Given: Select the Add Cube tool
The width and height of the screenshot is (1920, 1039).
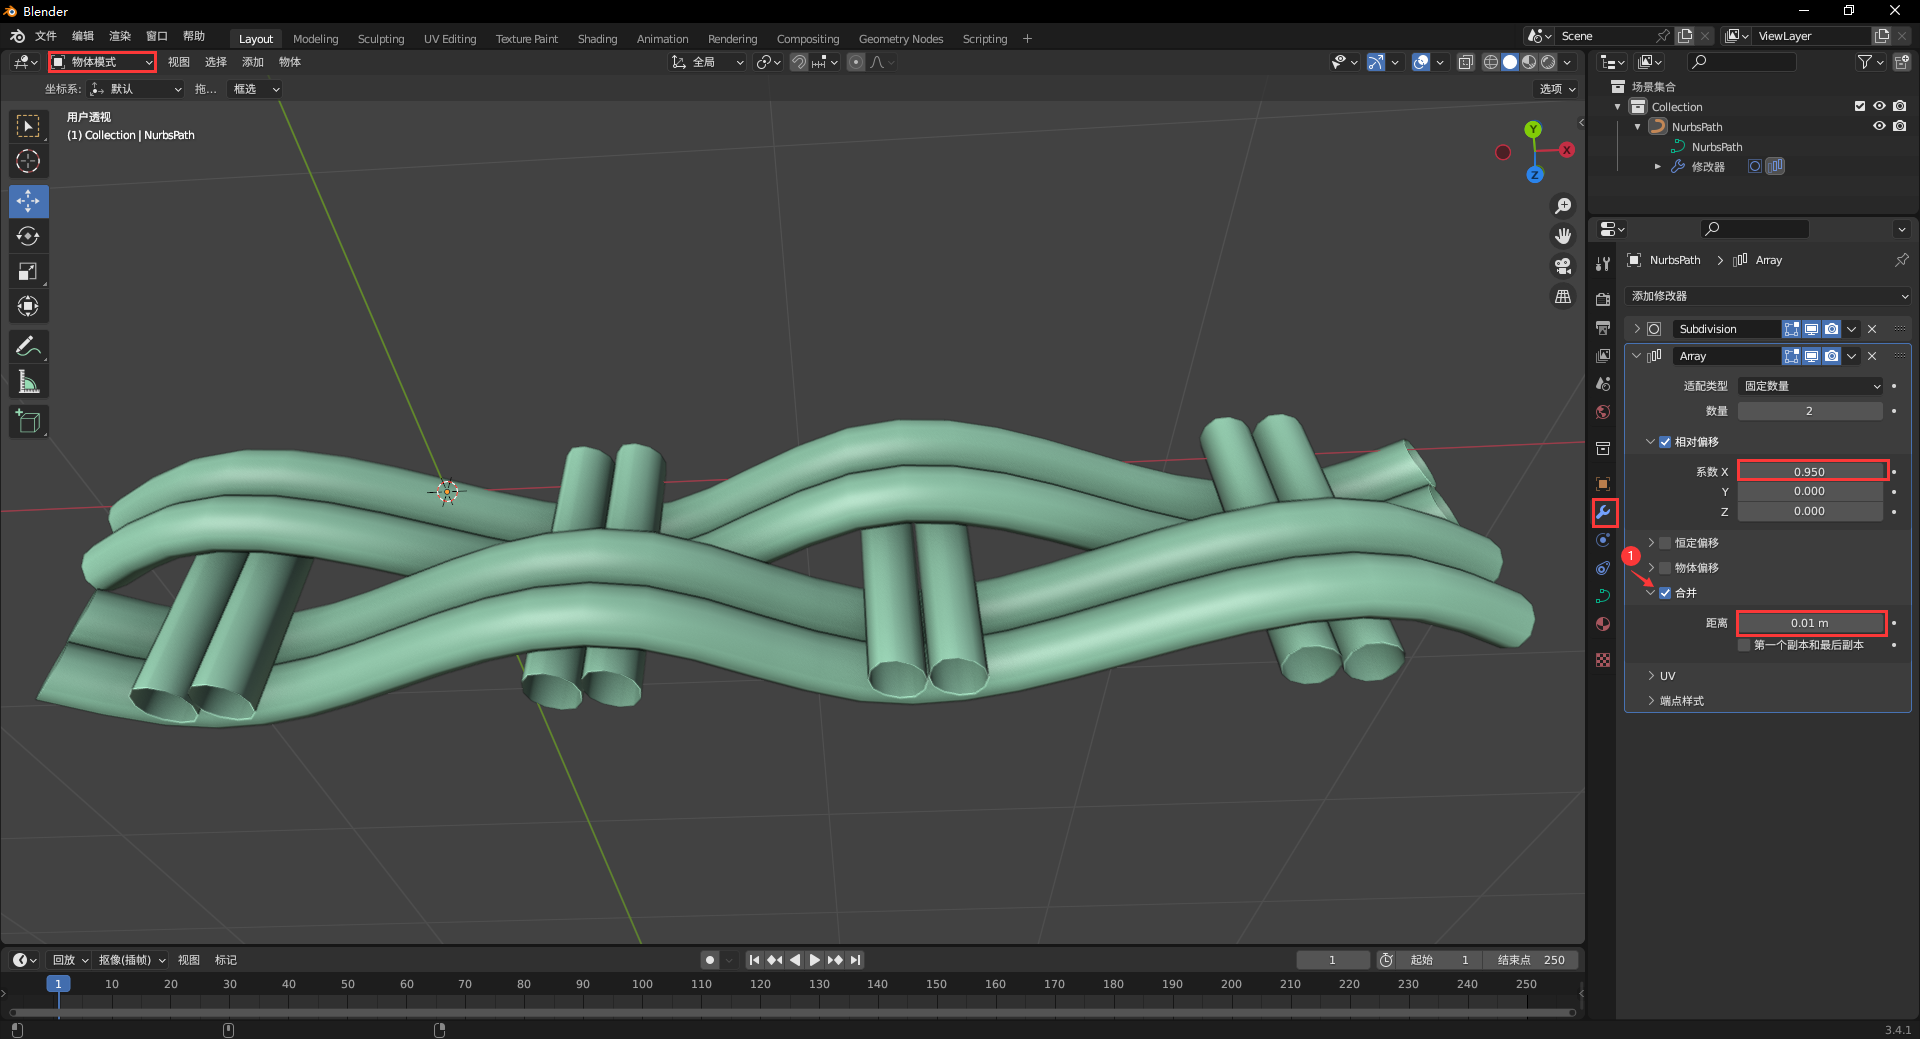Looking at the screenshot, I should tap(28, 422).
